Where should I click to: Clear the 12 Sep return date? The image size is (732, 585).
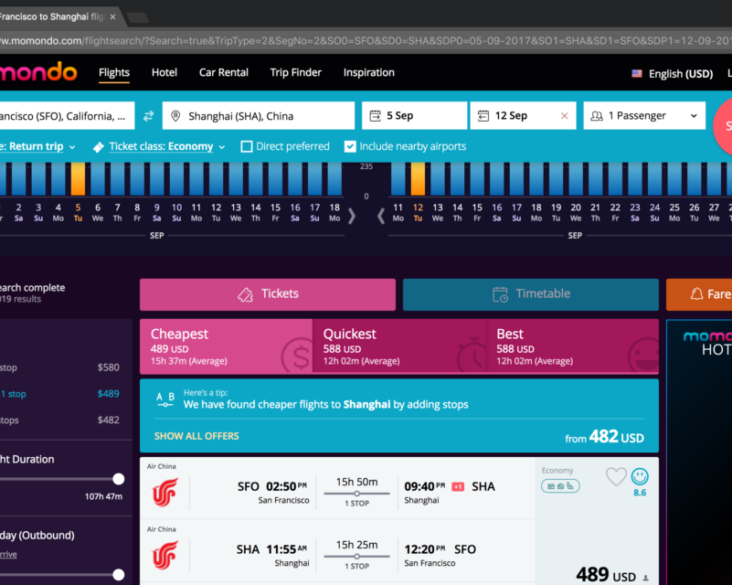[x=564, y=116]
